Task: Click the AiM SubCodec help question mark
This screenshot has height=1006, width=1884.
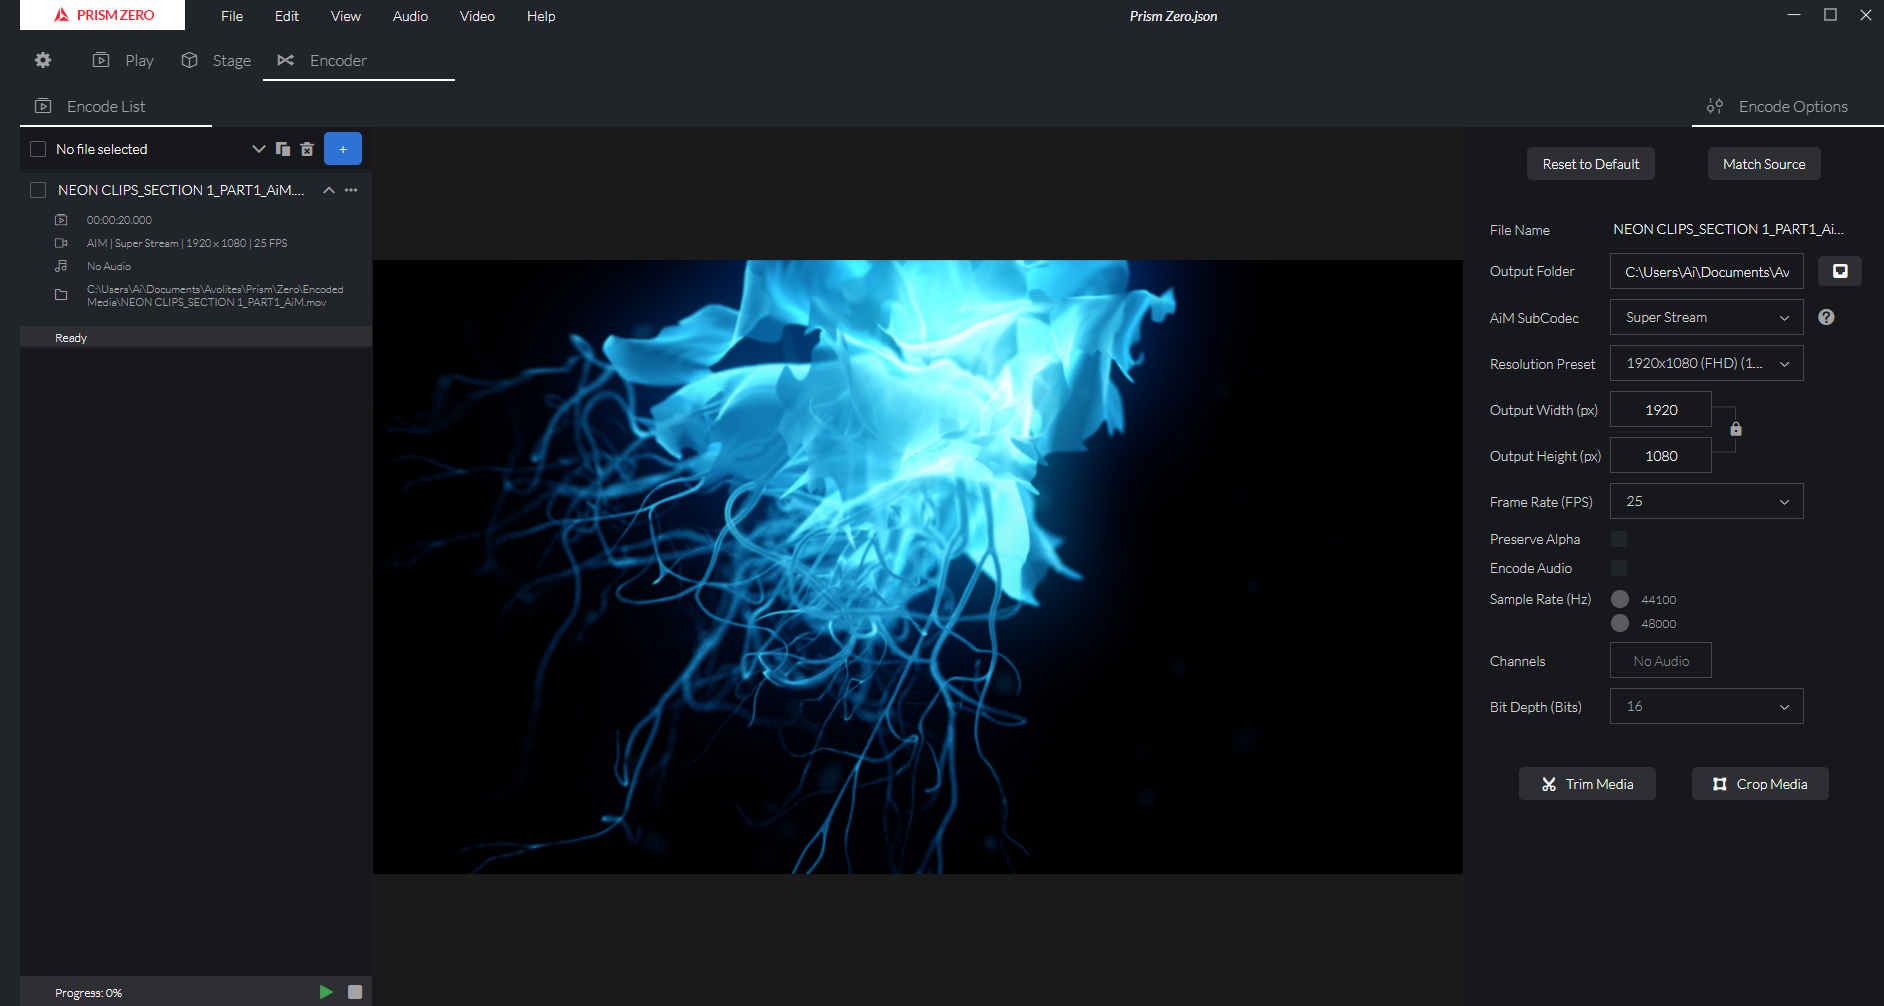Action: pyautogui.click(x=1826, y=317)
